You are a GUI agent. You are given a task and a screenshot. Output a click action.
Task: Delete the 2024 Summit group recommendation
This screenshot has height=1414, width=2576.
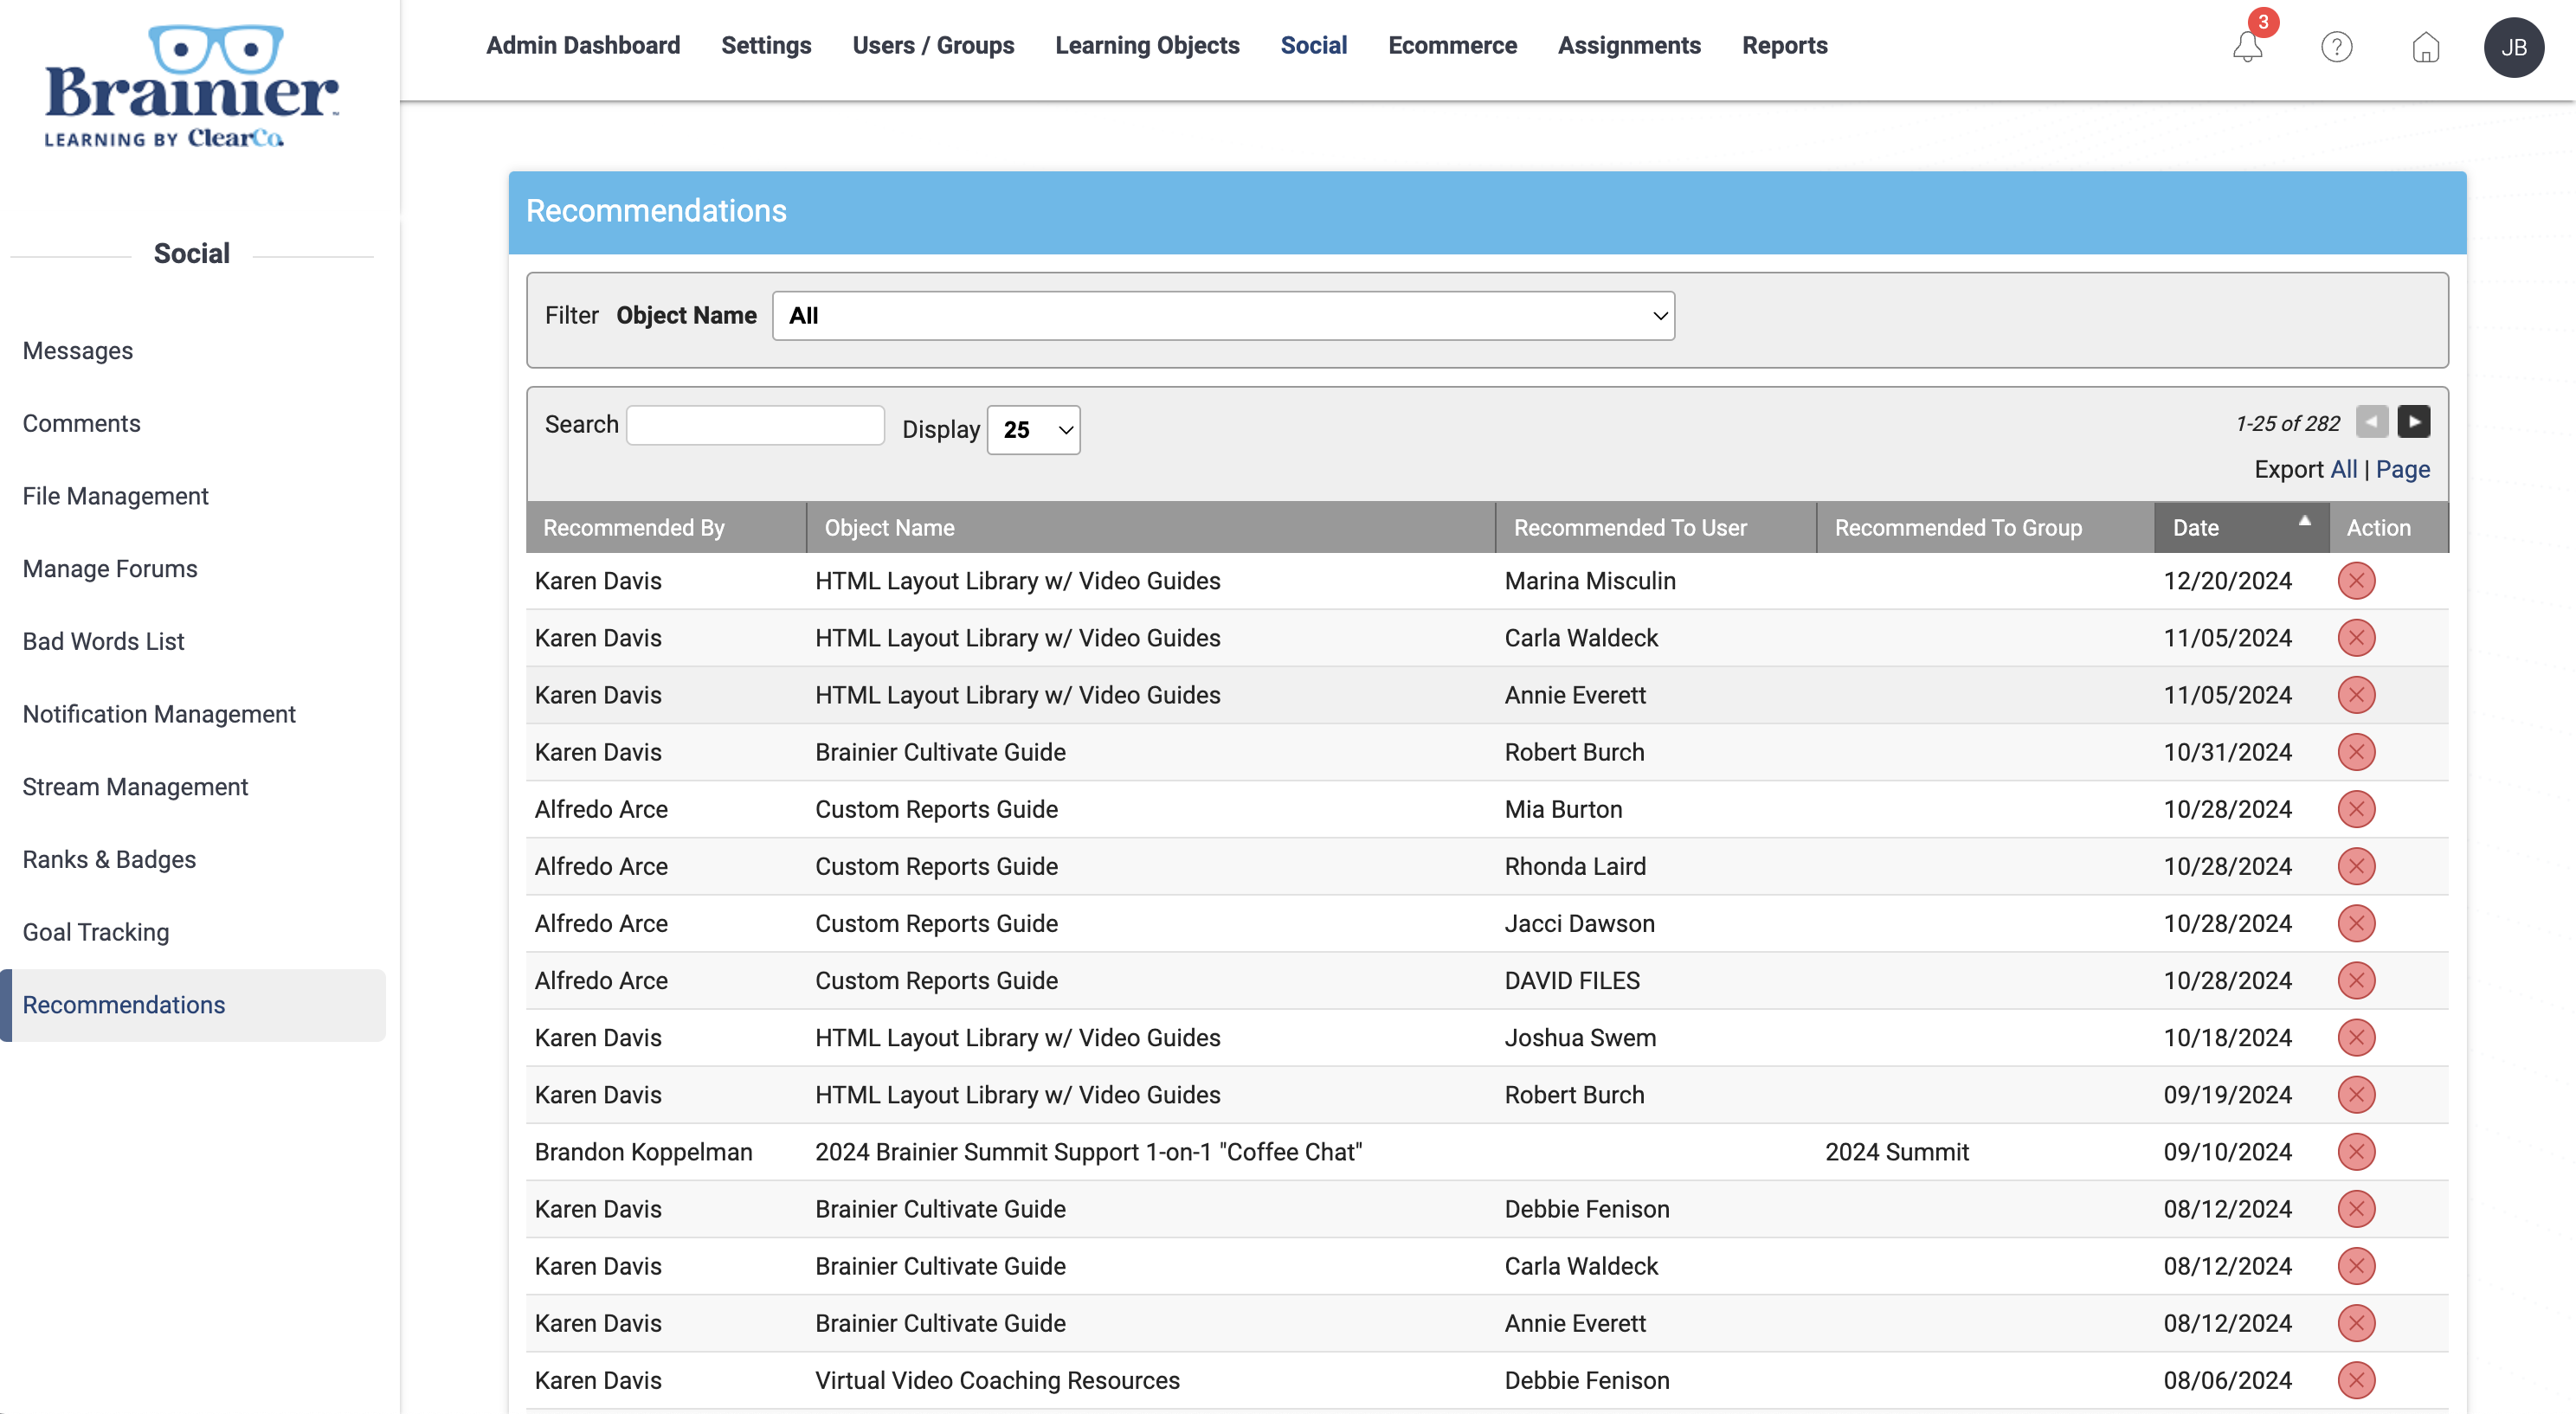[2356, 1152]
